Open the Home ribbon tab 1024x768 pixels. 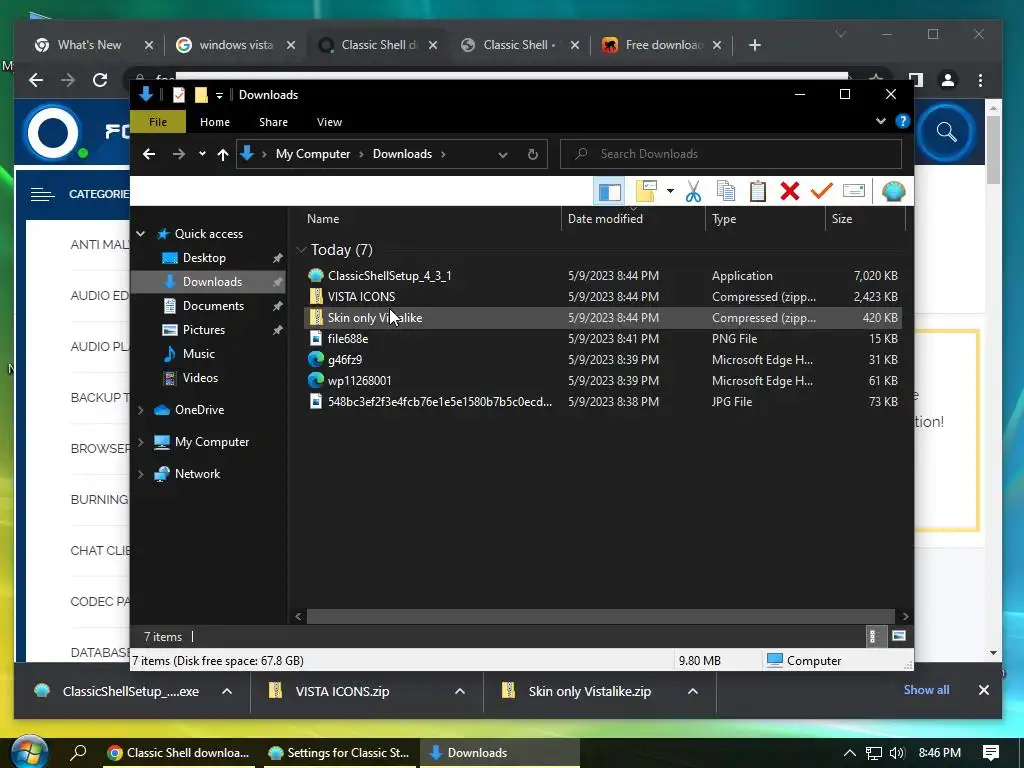(x=215, y=122)
